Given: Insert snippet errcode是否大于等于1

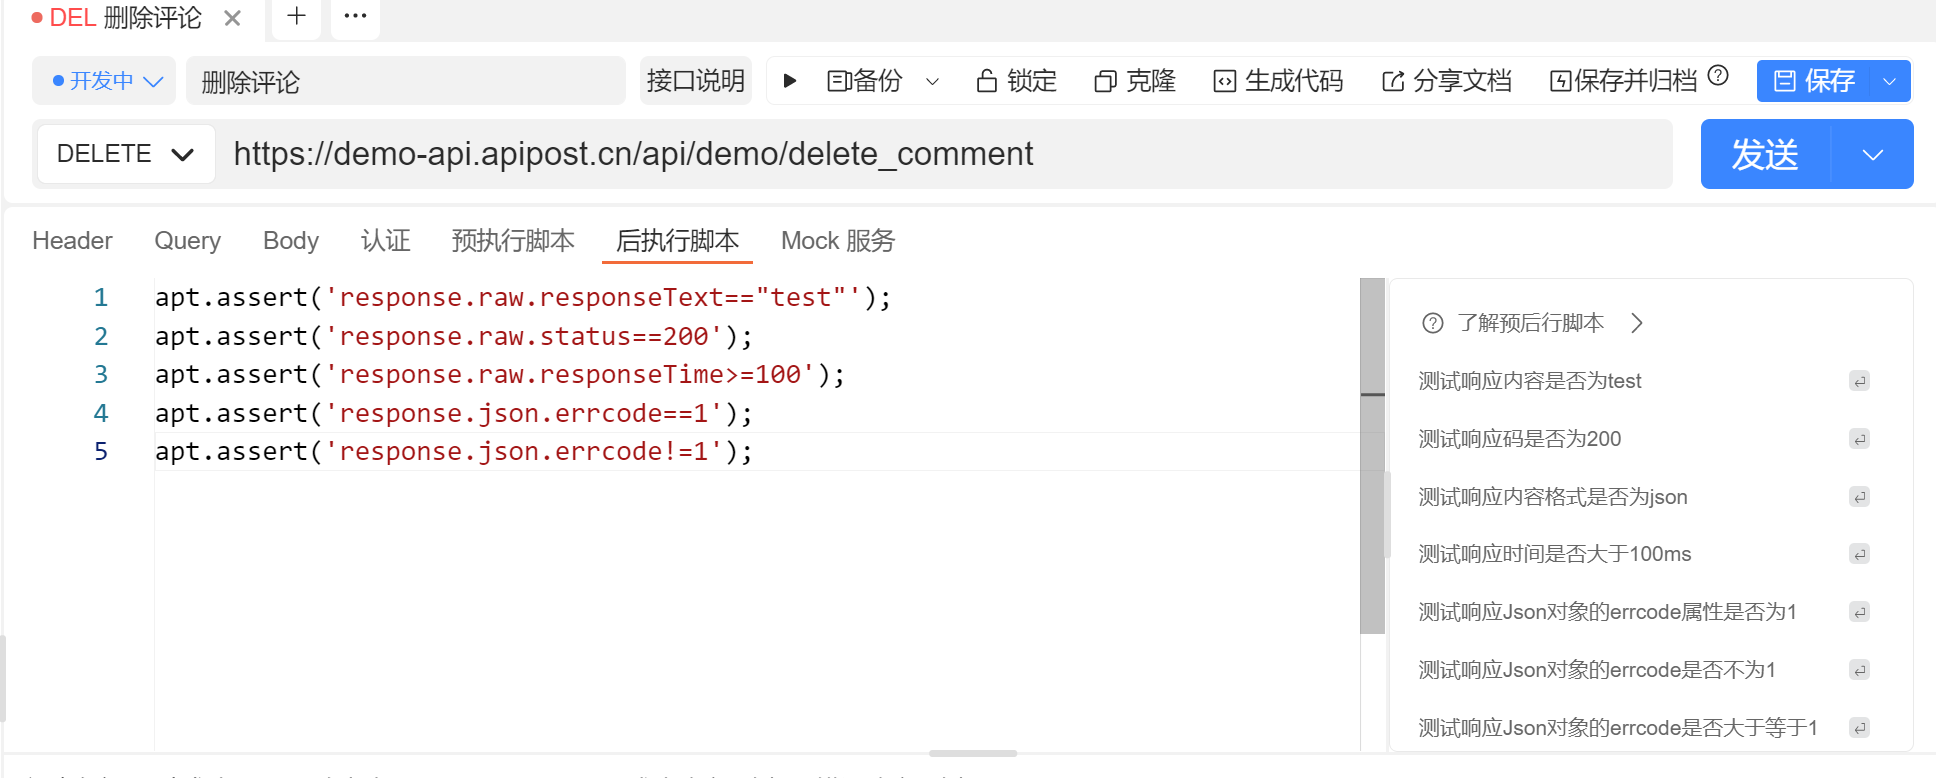Looking at the screenshot, I should [1618, 728].
